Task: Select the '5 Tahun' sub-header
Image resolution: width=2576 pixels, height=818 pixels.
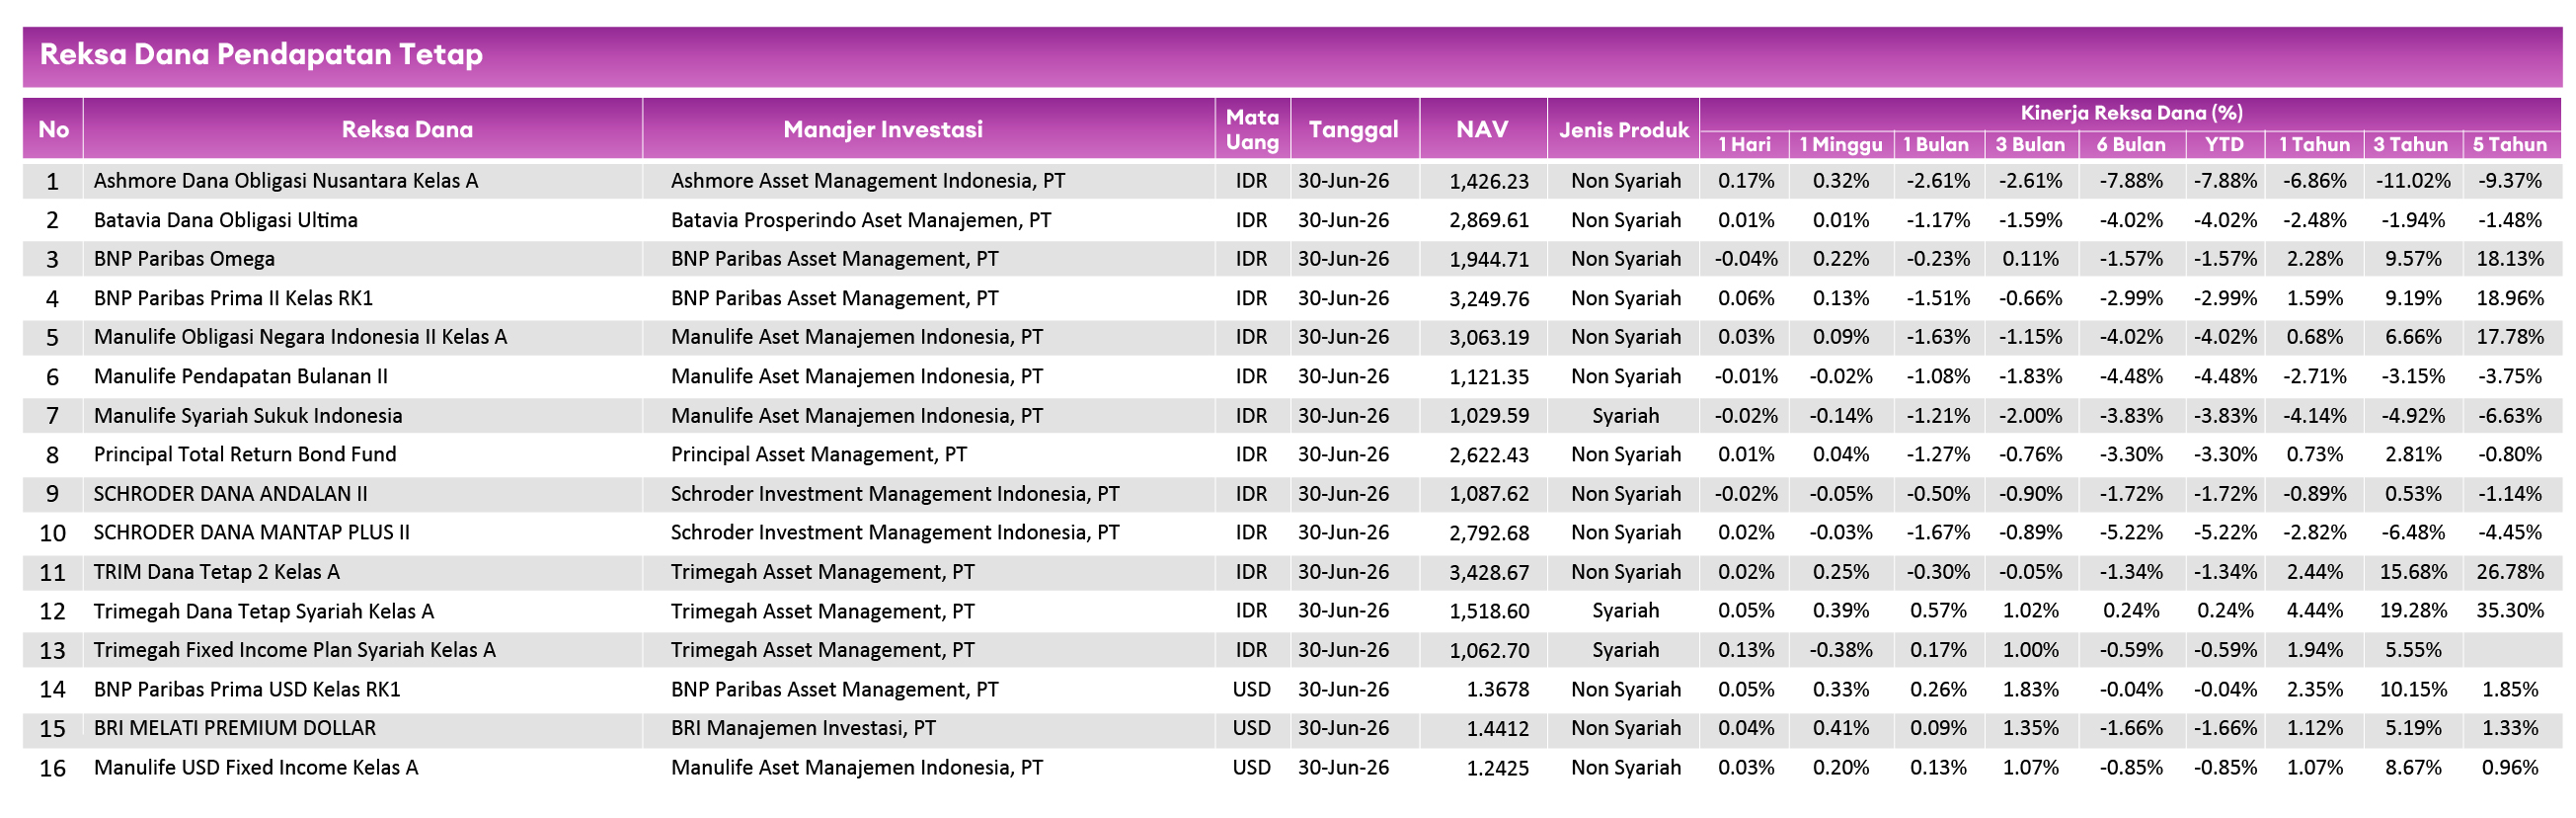Action: point(2509,144)
